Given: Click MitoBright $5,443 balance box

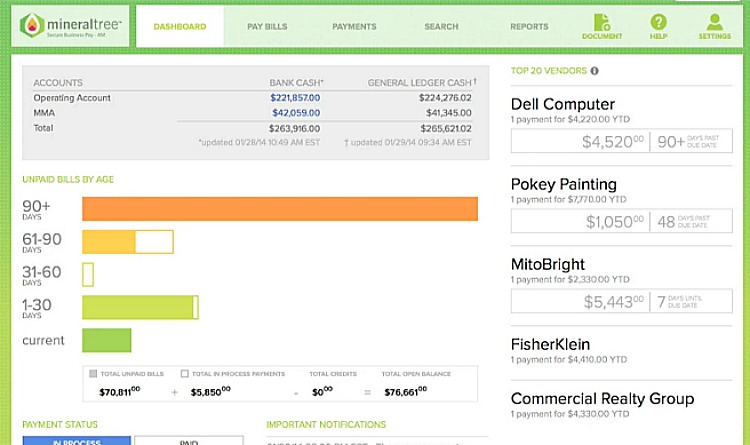Looking at the screenshot, I should point(621,301).
